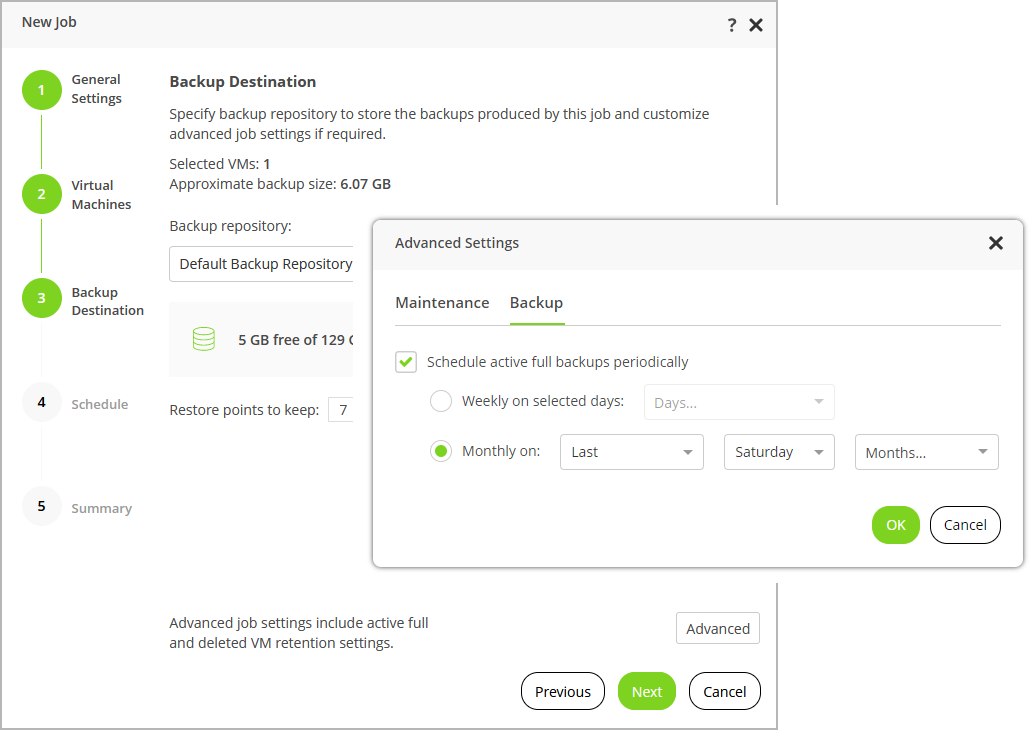Viewport: 1031px width, 730px height.
Task: Click the Restore points to keep field
Action: tap(342, 410)
